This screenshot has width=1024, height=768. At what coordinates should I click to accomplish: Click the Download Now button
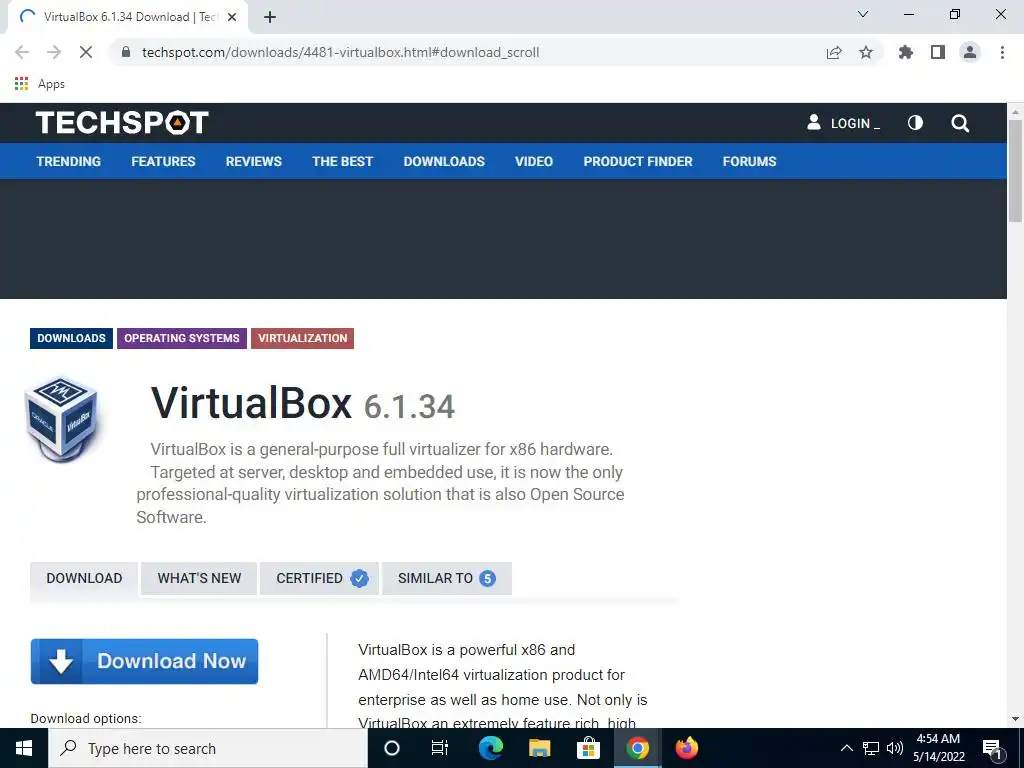click(144, 662)
